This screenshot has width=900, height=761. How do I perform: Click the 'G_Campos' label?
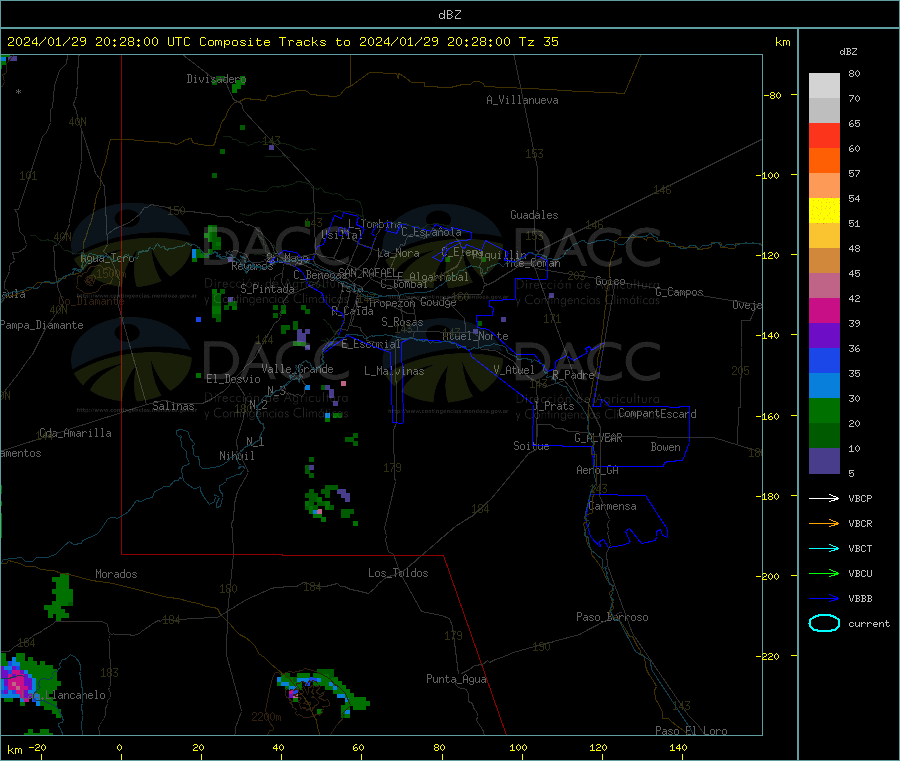[679, 292]
